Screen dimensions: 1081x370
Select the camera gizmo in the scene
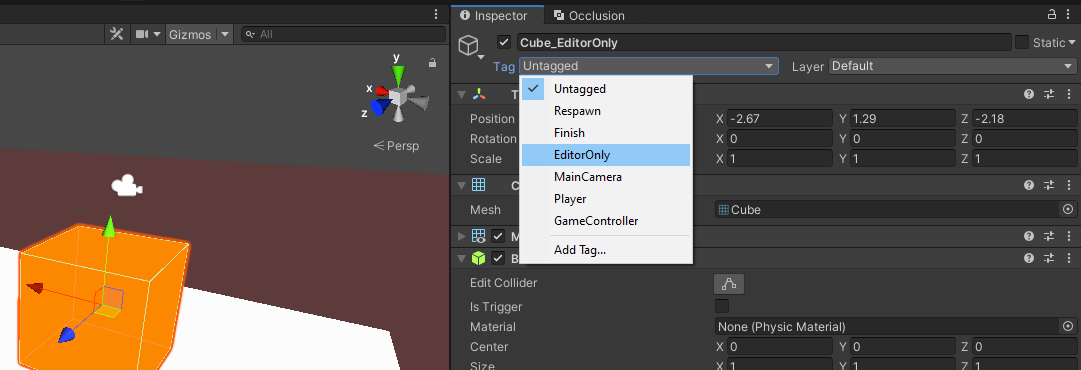tap(126, 186)
